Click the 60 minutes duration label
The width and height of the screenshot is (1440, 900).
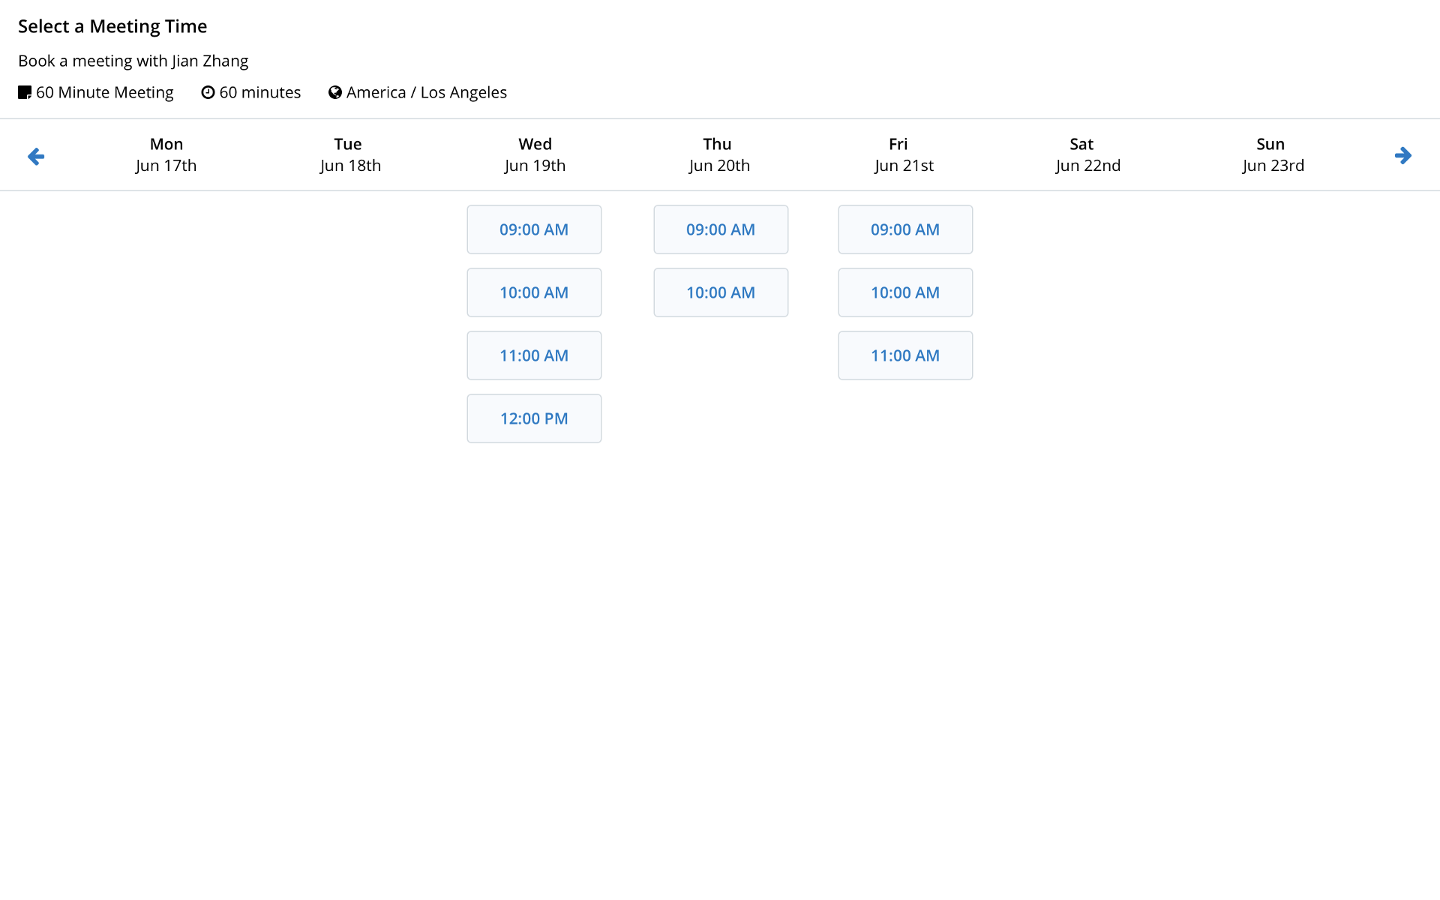click(x=260, y=93)
